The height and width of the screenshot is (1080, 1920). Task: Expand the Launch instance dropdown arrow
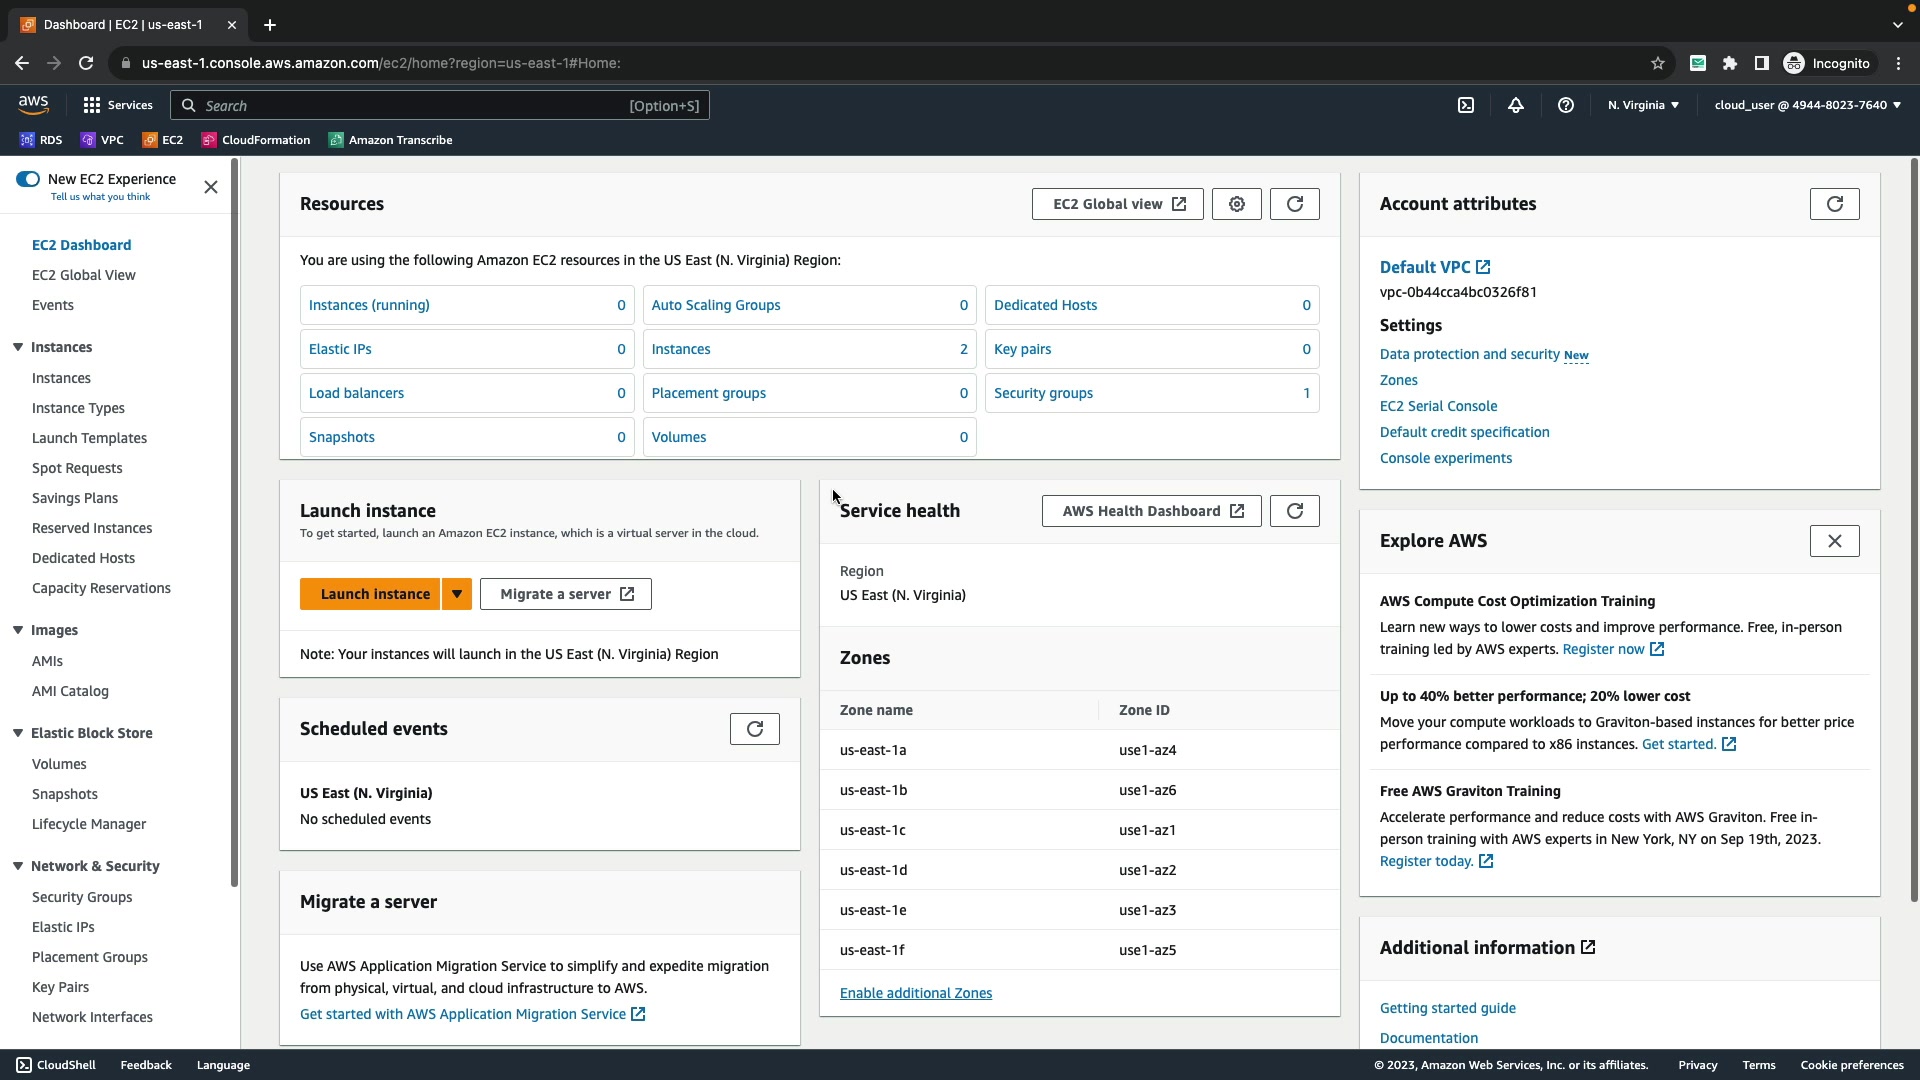(x=457, y=594)
